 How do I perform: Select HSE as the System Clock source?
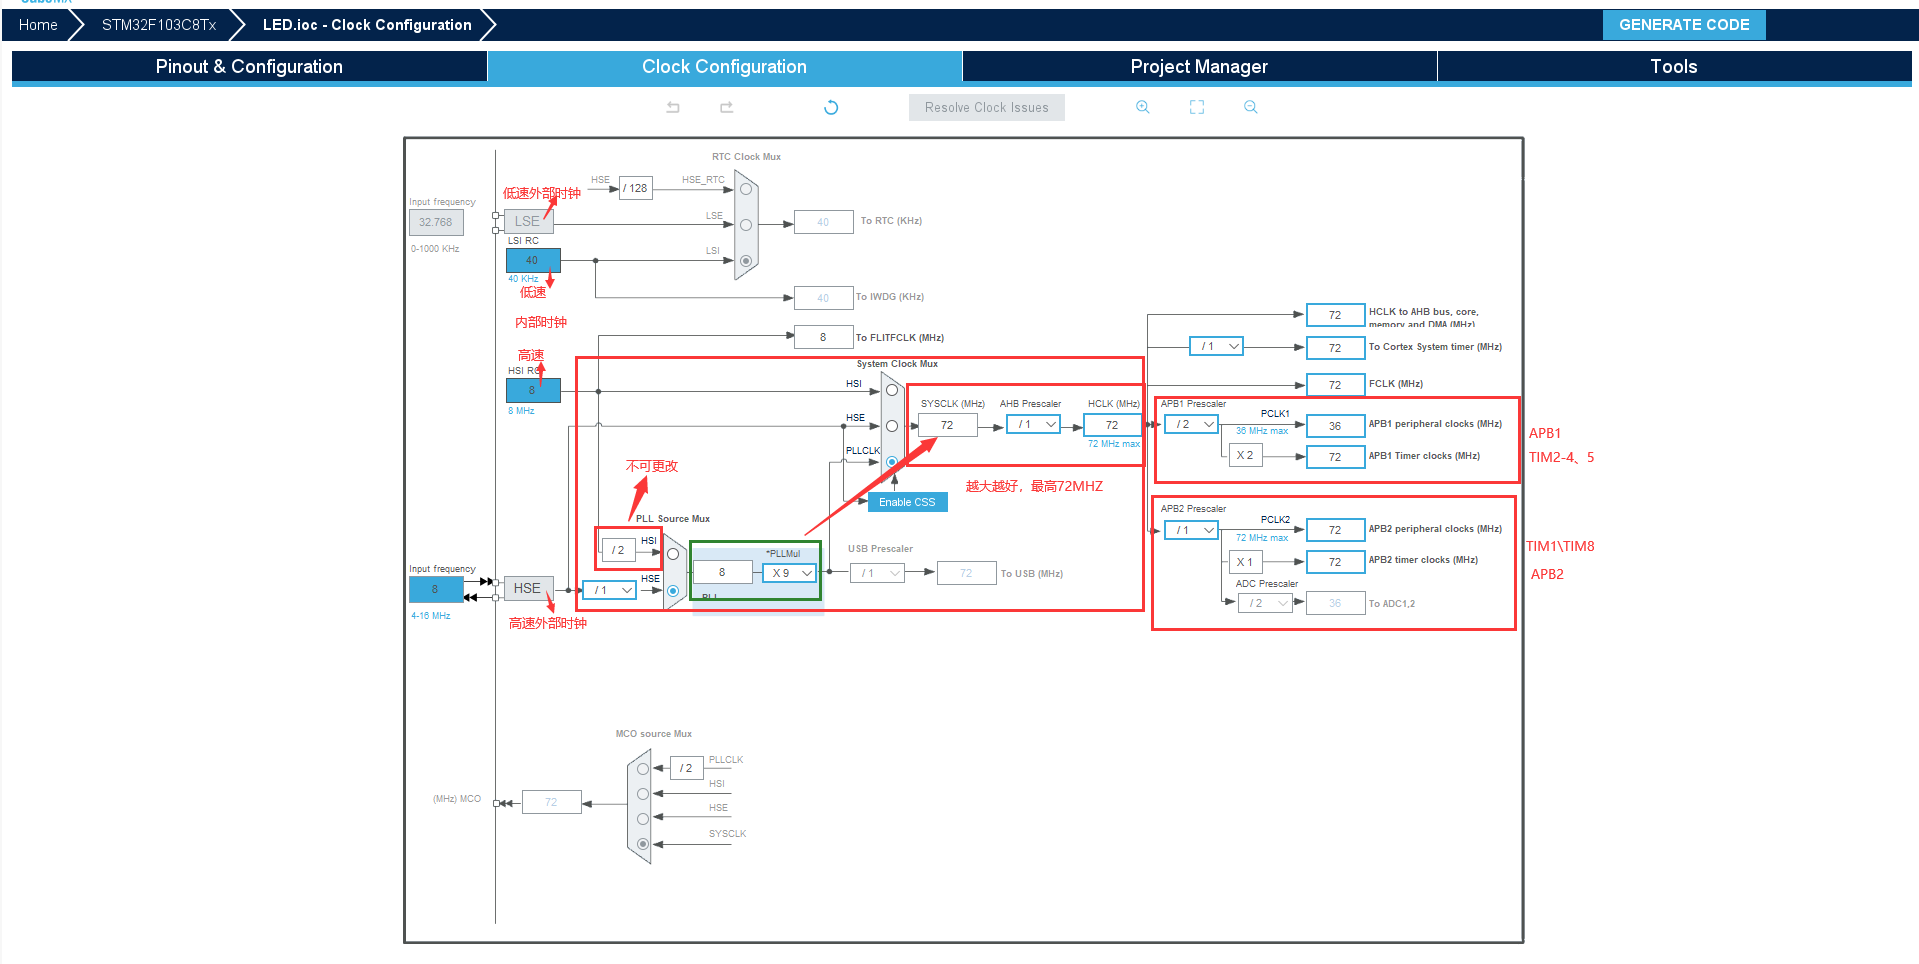click(x=892, y=426)
